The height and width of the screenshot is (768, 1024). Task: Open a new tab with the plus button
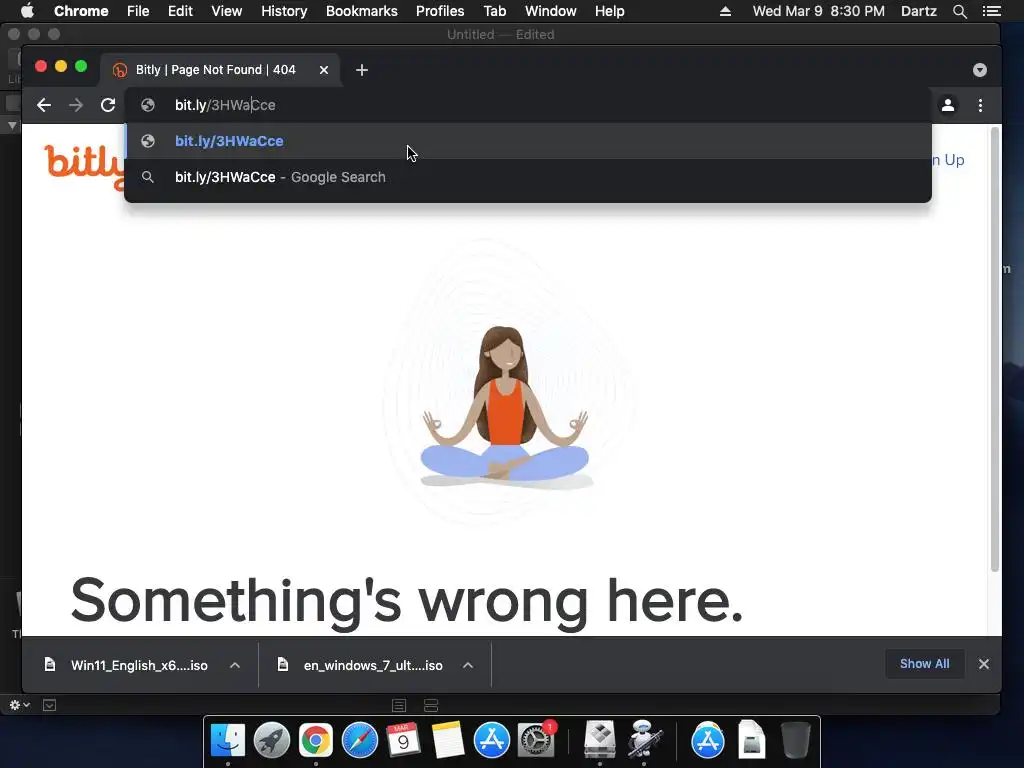coord(362,70)
